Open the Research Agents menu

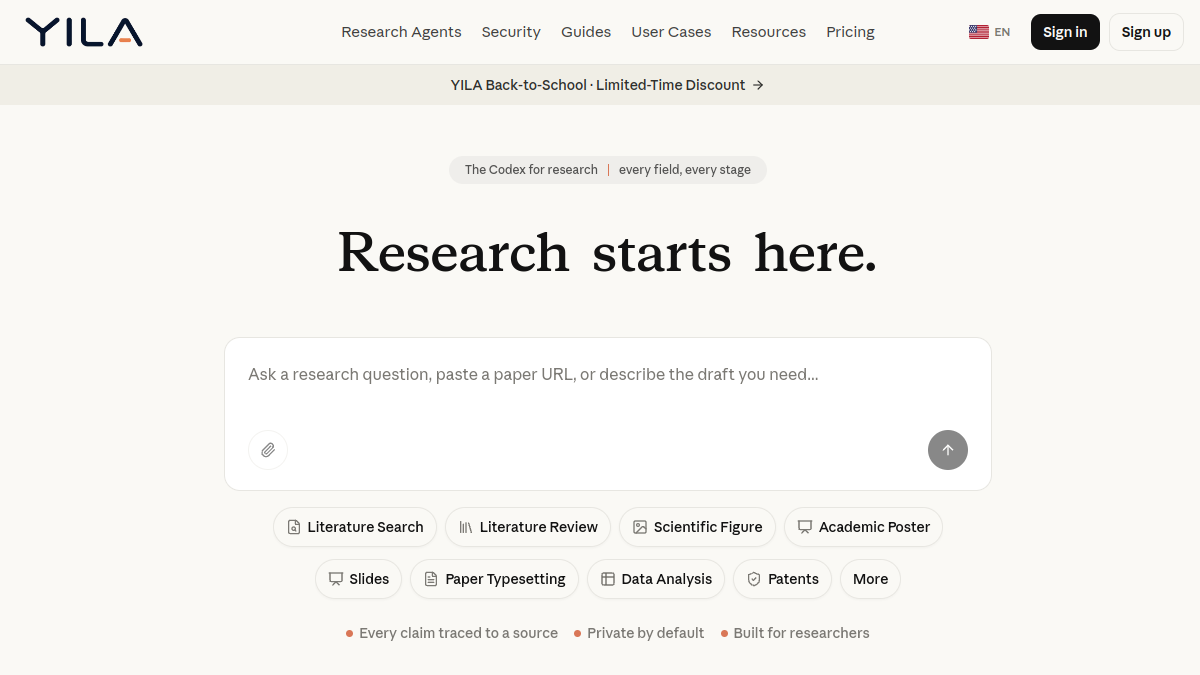(401, 32)
